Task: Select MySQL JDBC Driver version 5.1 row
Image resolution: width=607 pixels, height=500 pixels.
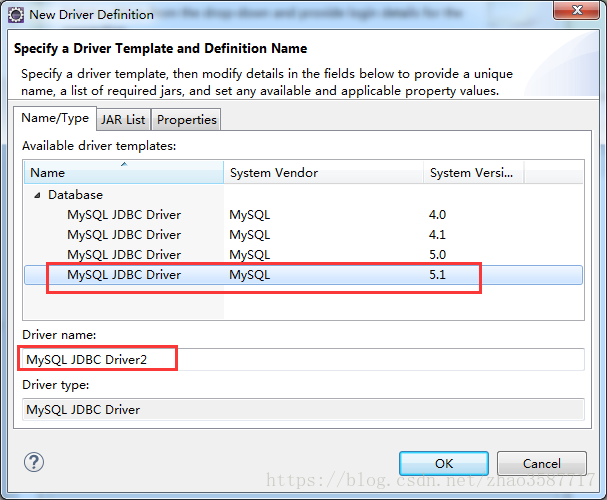Action: [x=304, y=275]
